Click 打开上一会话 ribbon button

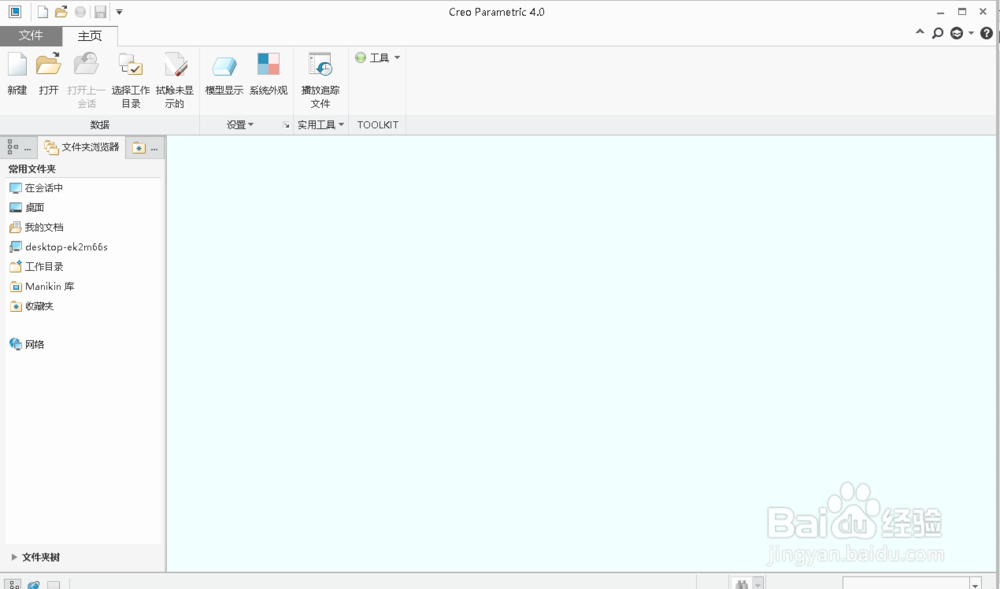pos(86,80)
